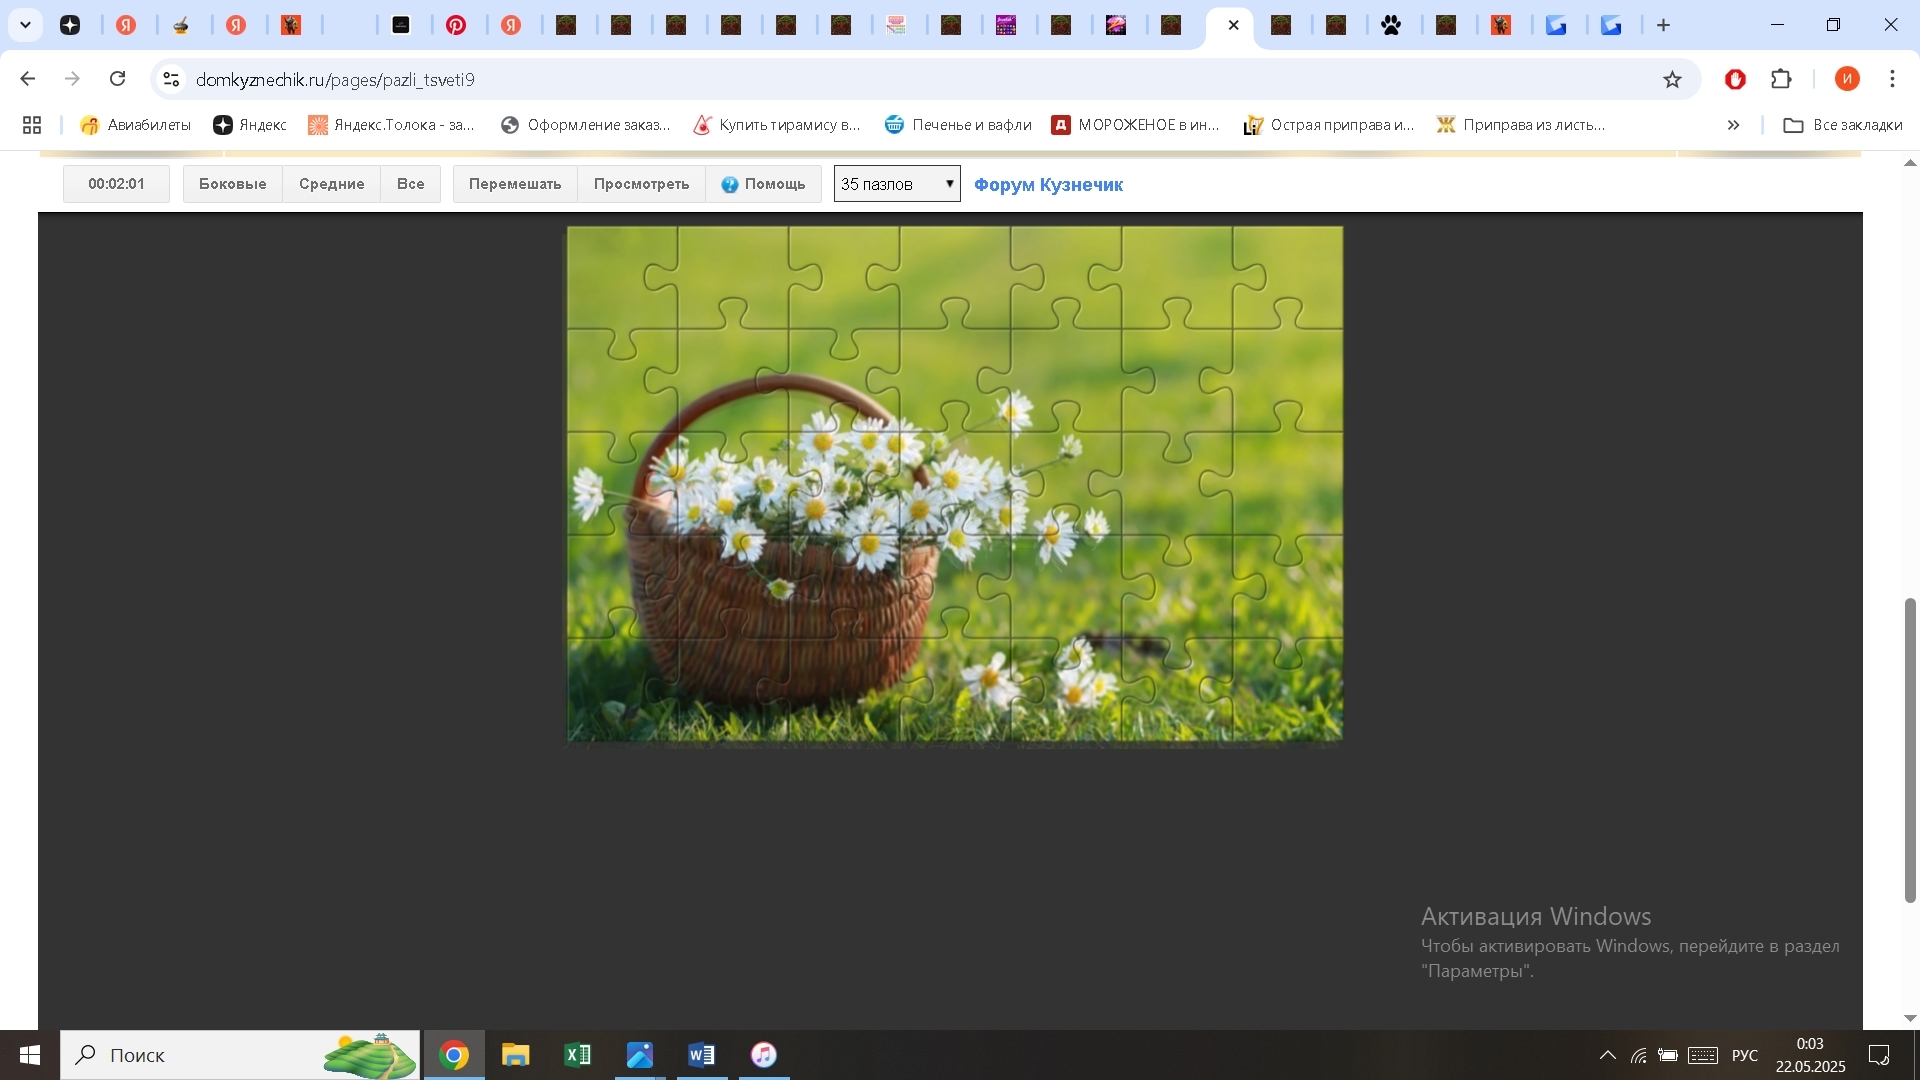This screenshot has height=1080, width=1920.
Task: Open the 35 пазлов piece count dropdown
Action: (897, 184)
